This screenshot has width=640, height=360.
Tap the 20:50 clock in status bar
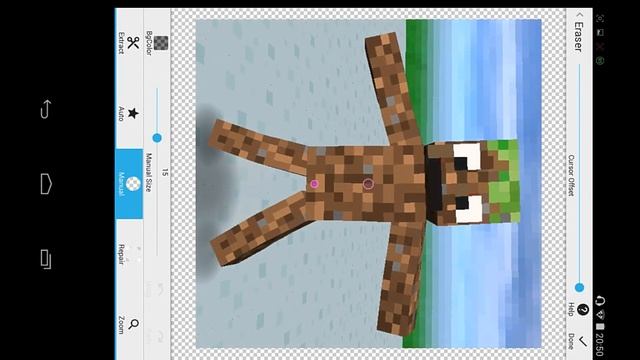[599, 344]
